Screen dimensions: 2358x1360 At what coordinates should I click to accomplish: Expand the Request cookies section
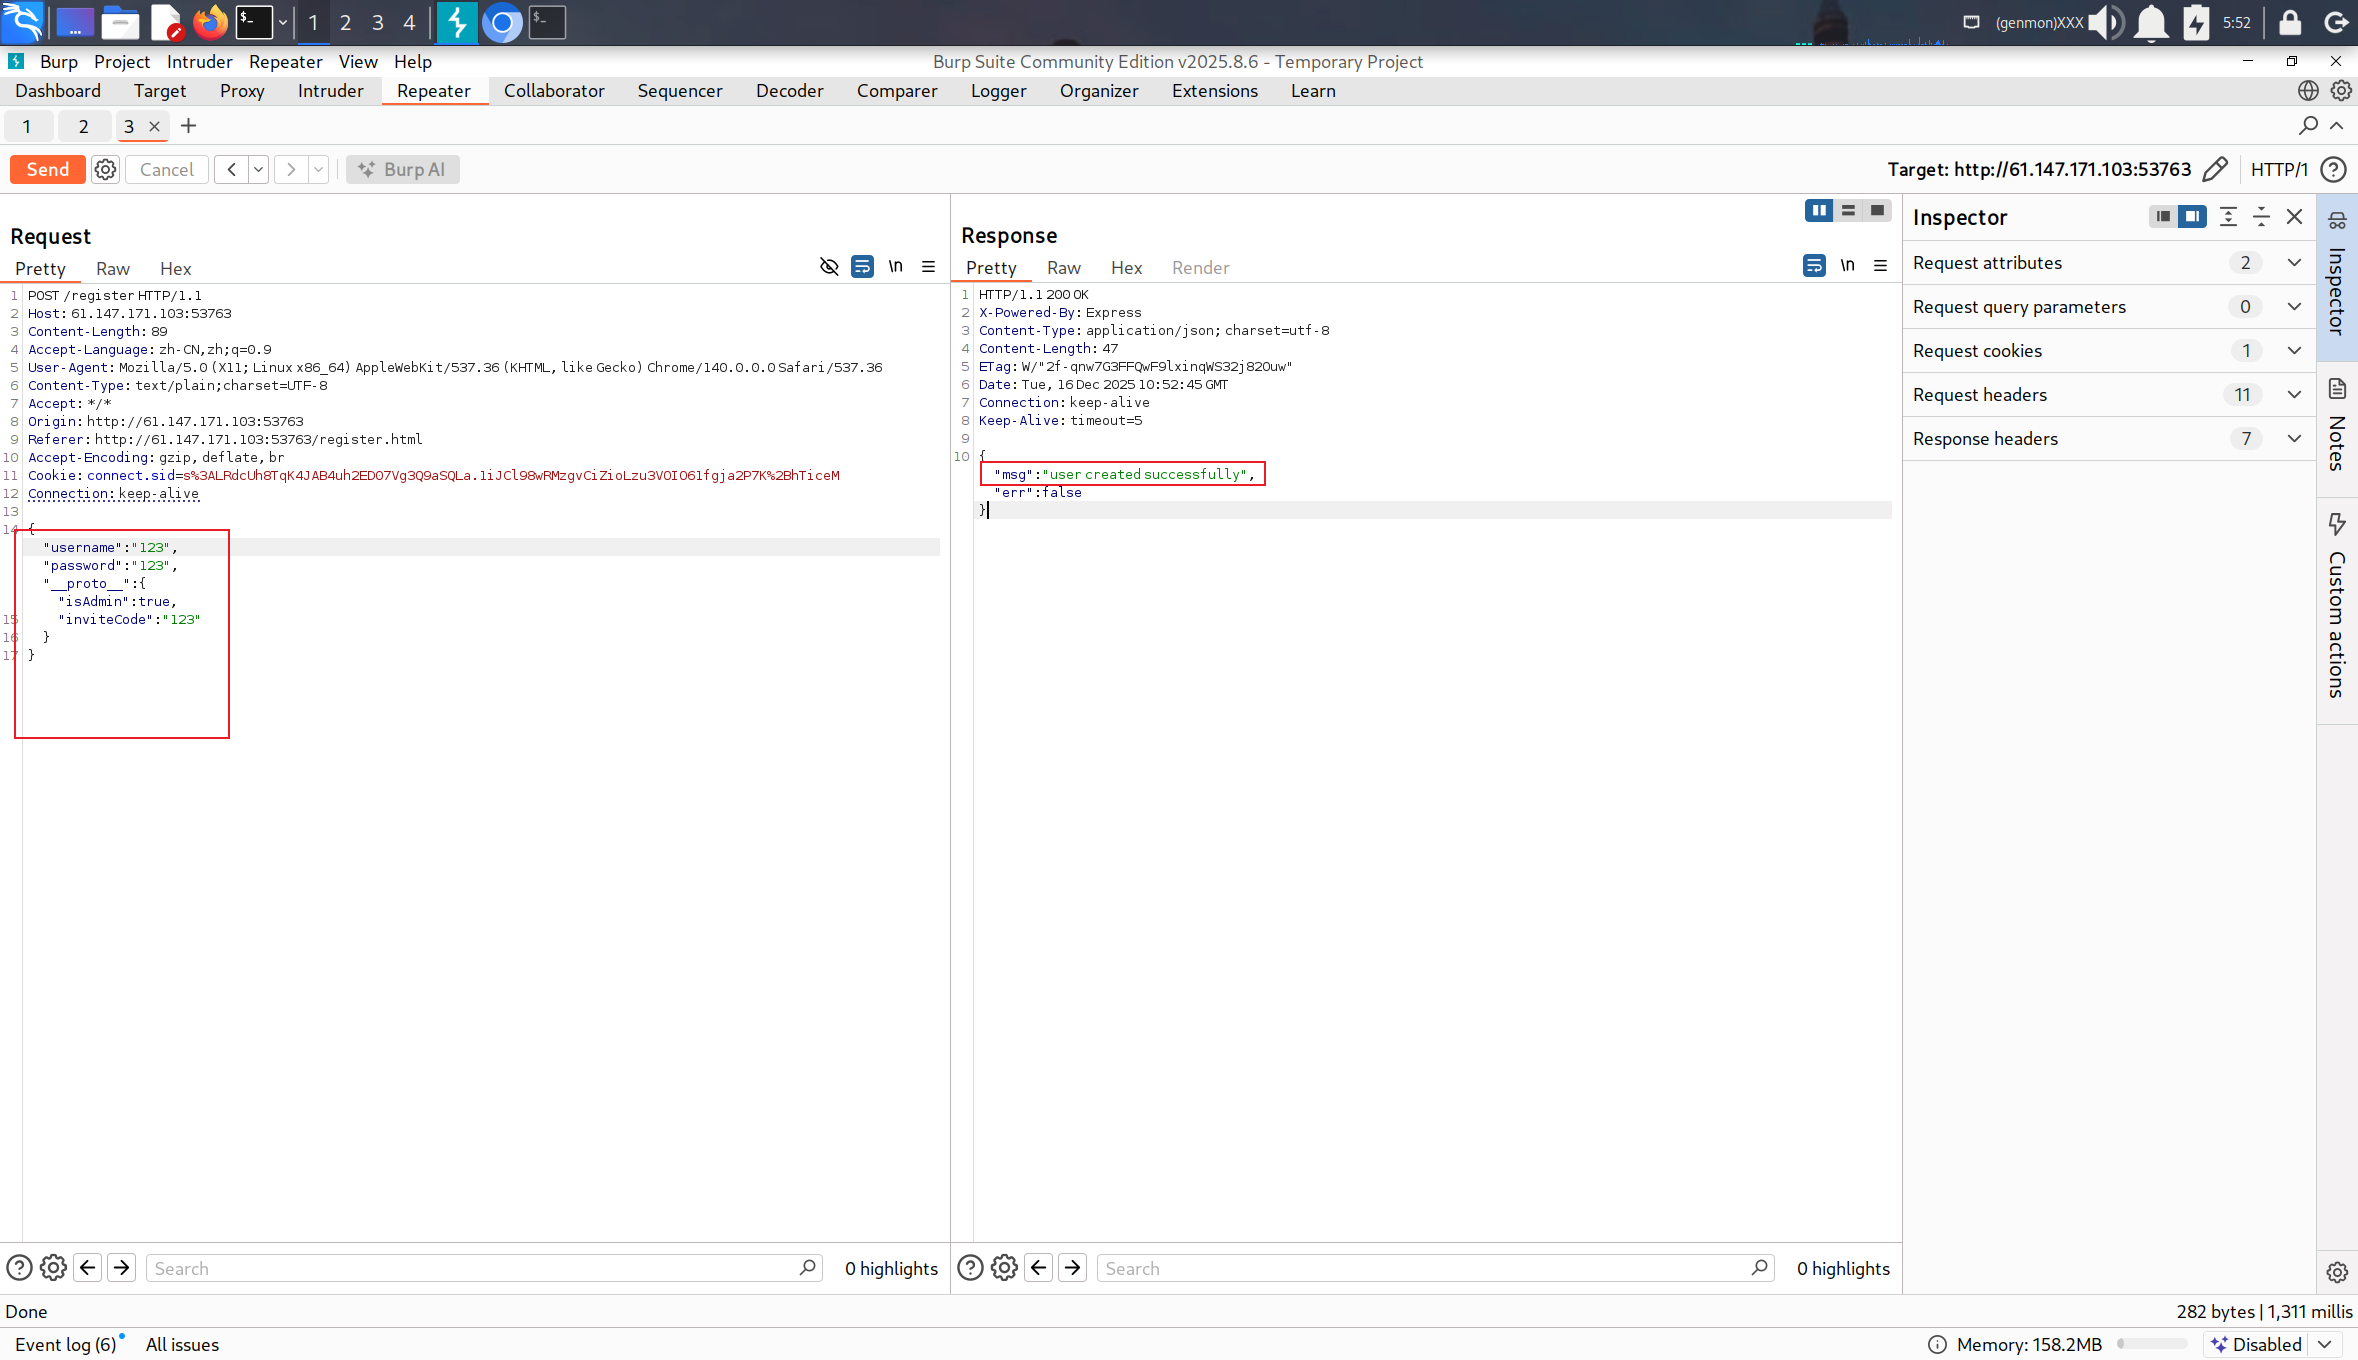[2294, 351]
